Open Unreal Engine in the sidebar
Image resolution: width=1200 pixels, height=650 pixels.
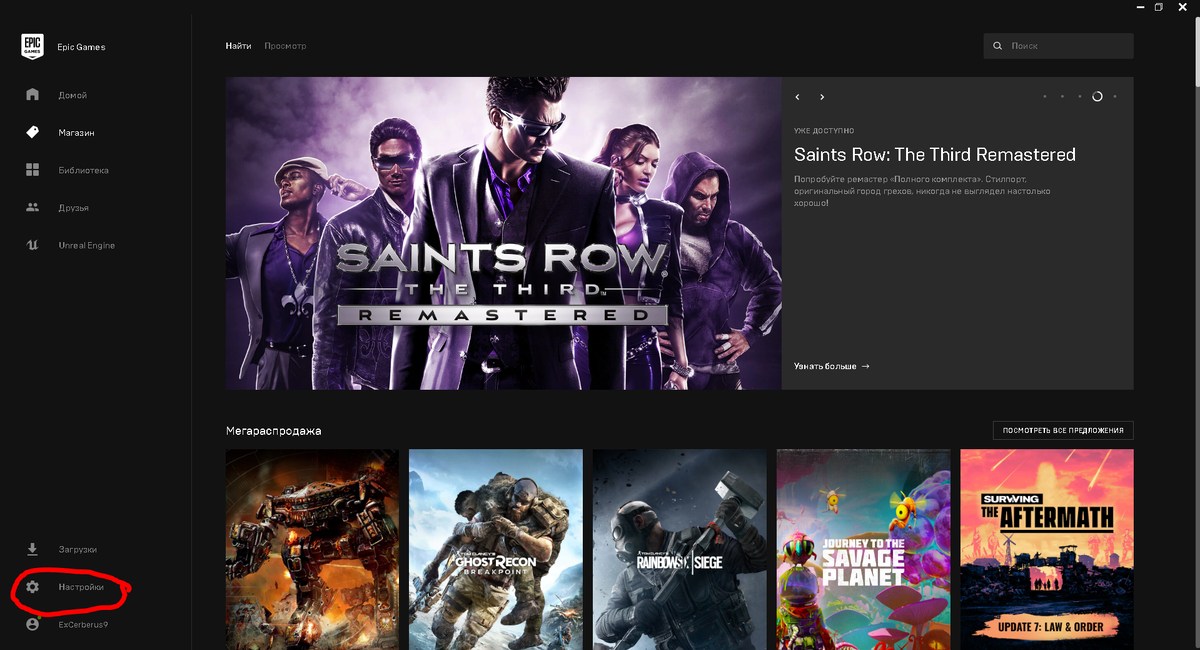pos(86,245)
